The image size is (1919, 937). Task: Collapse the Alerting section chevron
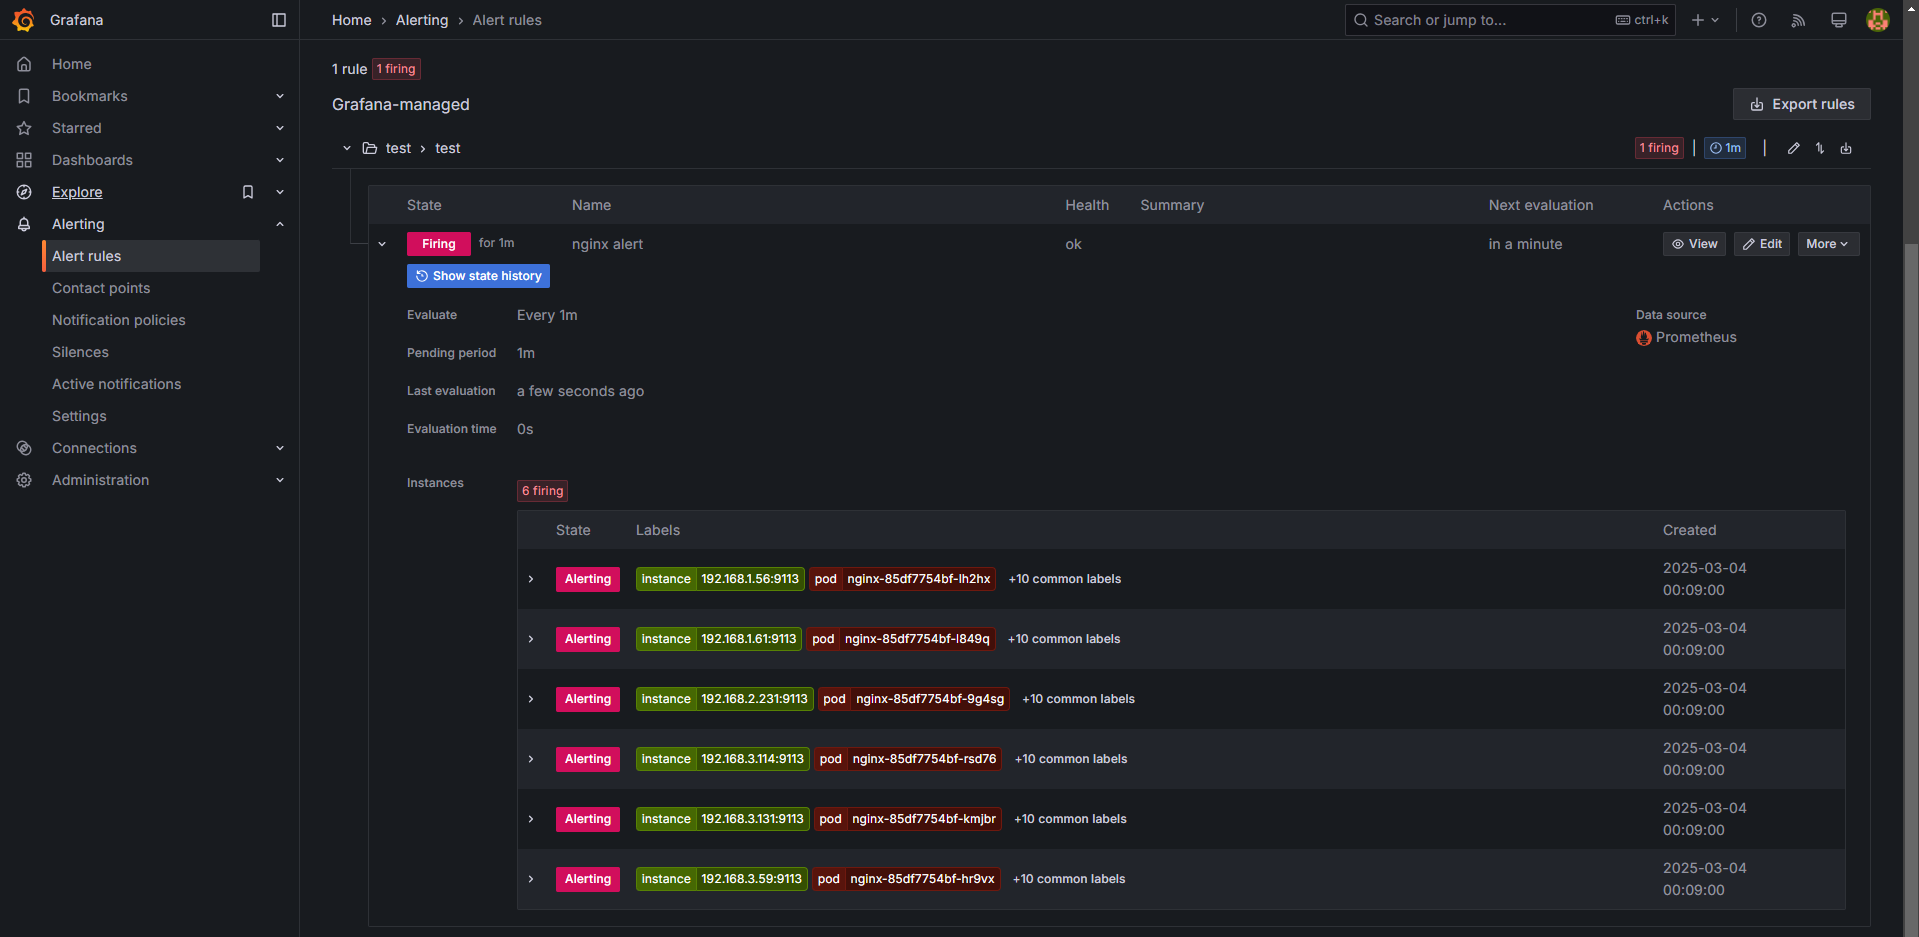280,224
